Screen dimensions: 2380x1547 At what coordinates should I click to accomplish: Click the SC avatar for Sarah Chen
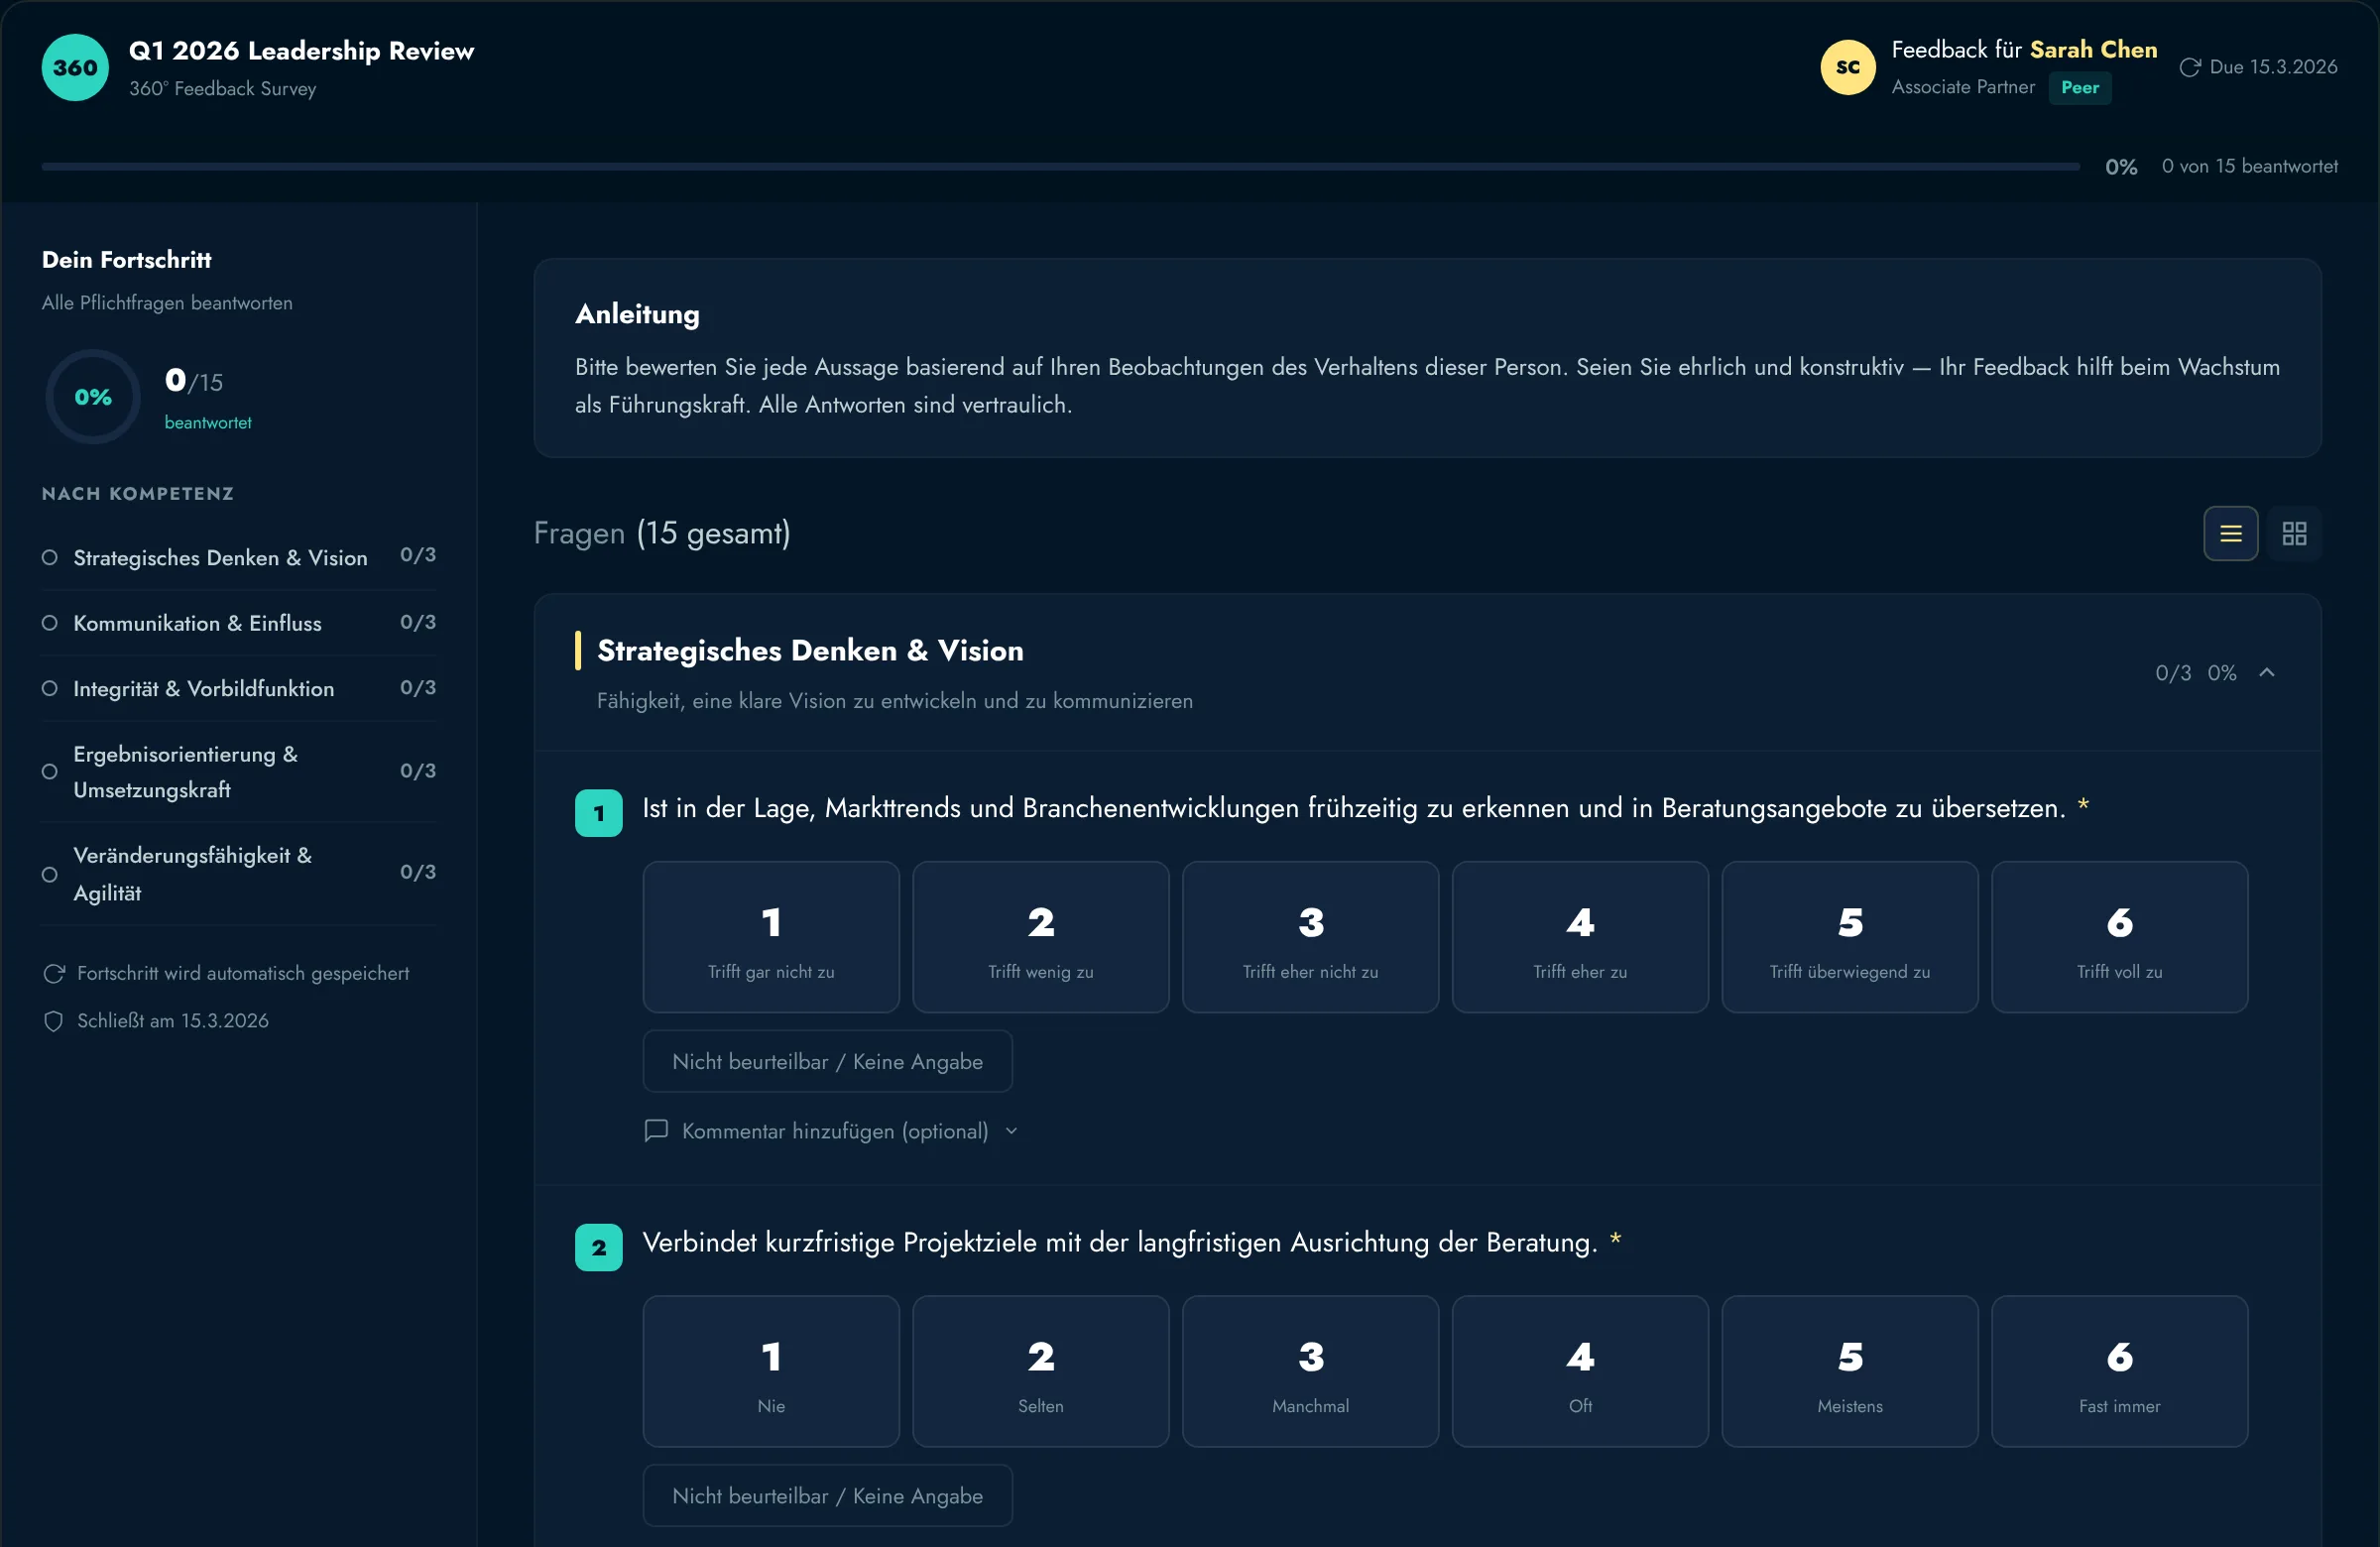click(x=1847, y=68)
